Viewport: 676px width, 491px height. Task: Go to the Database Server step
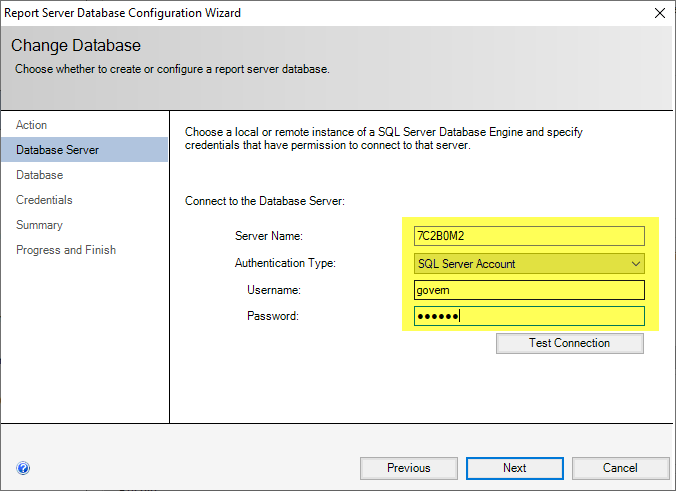(x=57, y=150)
